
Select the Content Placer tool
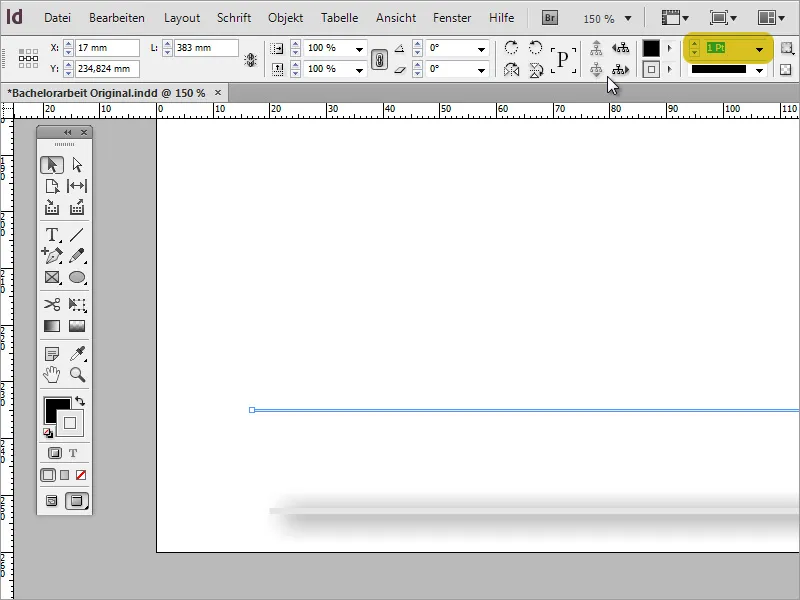(x=77, y=208)
